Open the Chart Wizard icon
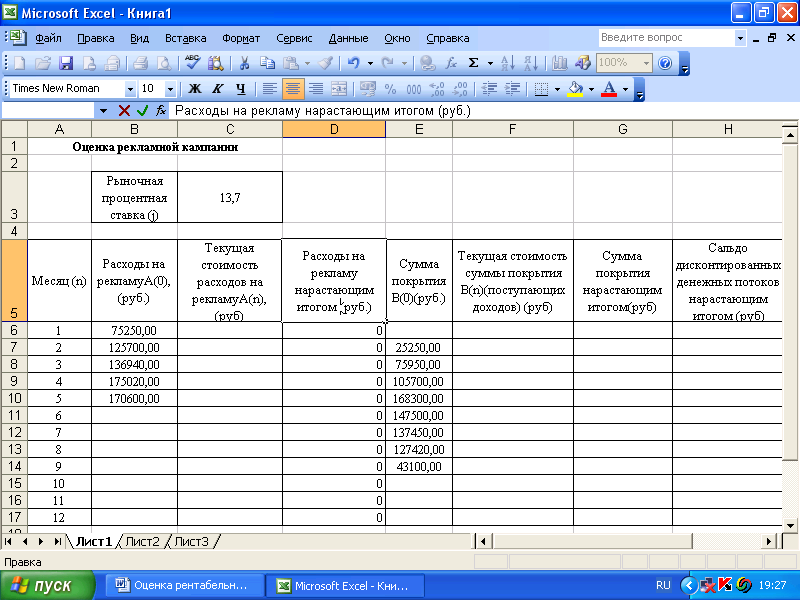The image size is (800, 600). (560, 63)
